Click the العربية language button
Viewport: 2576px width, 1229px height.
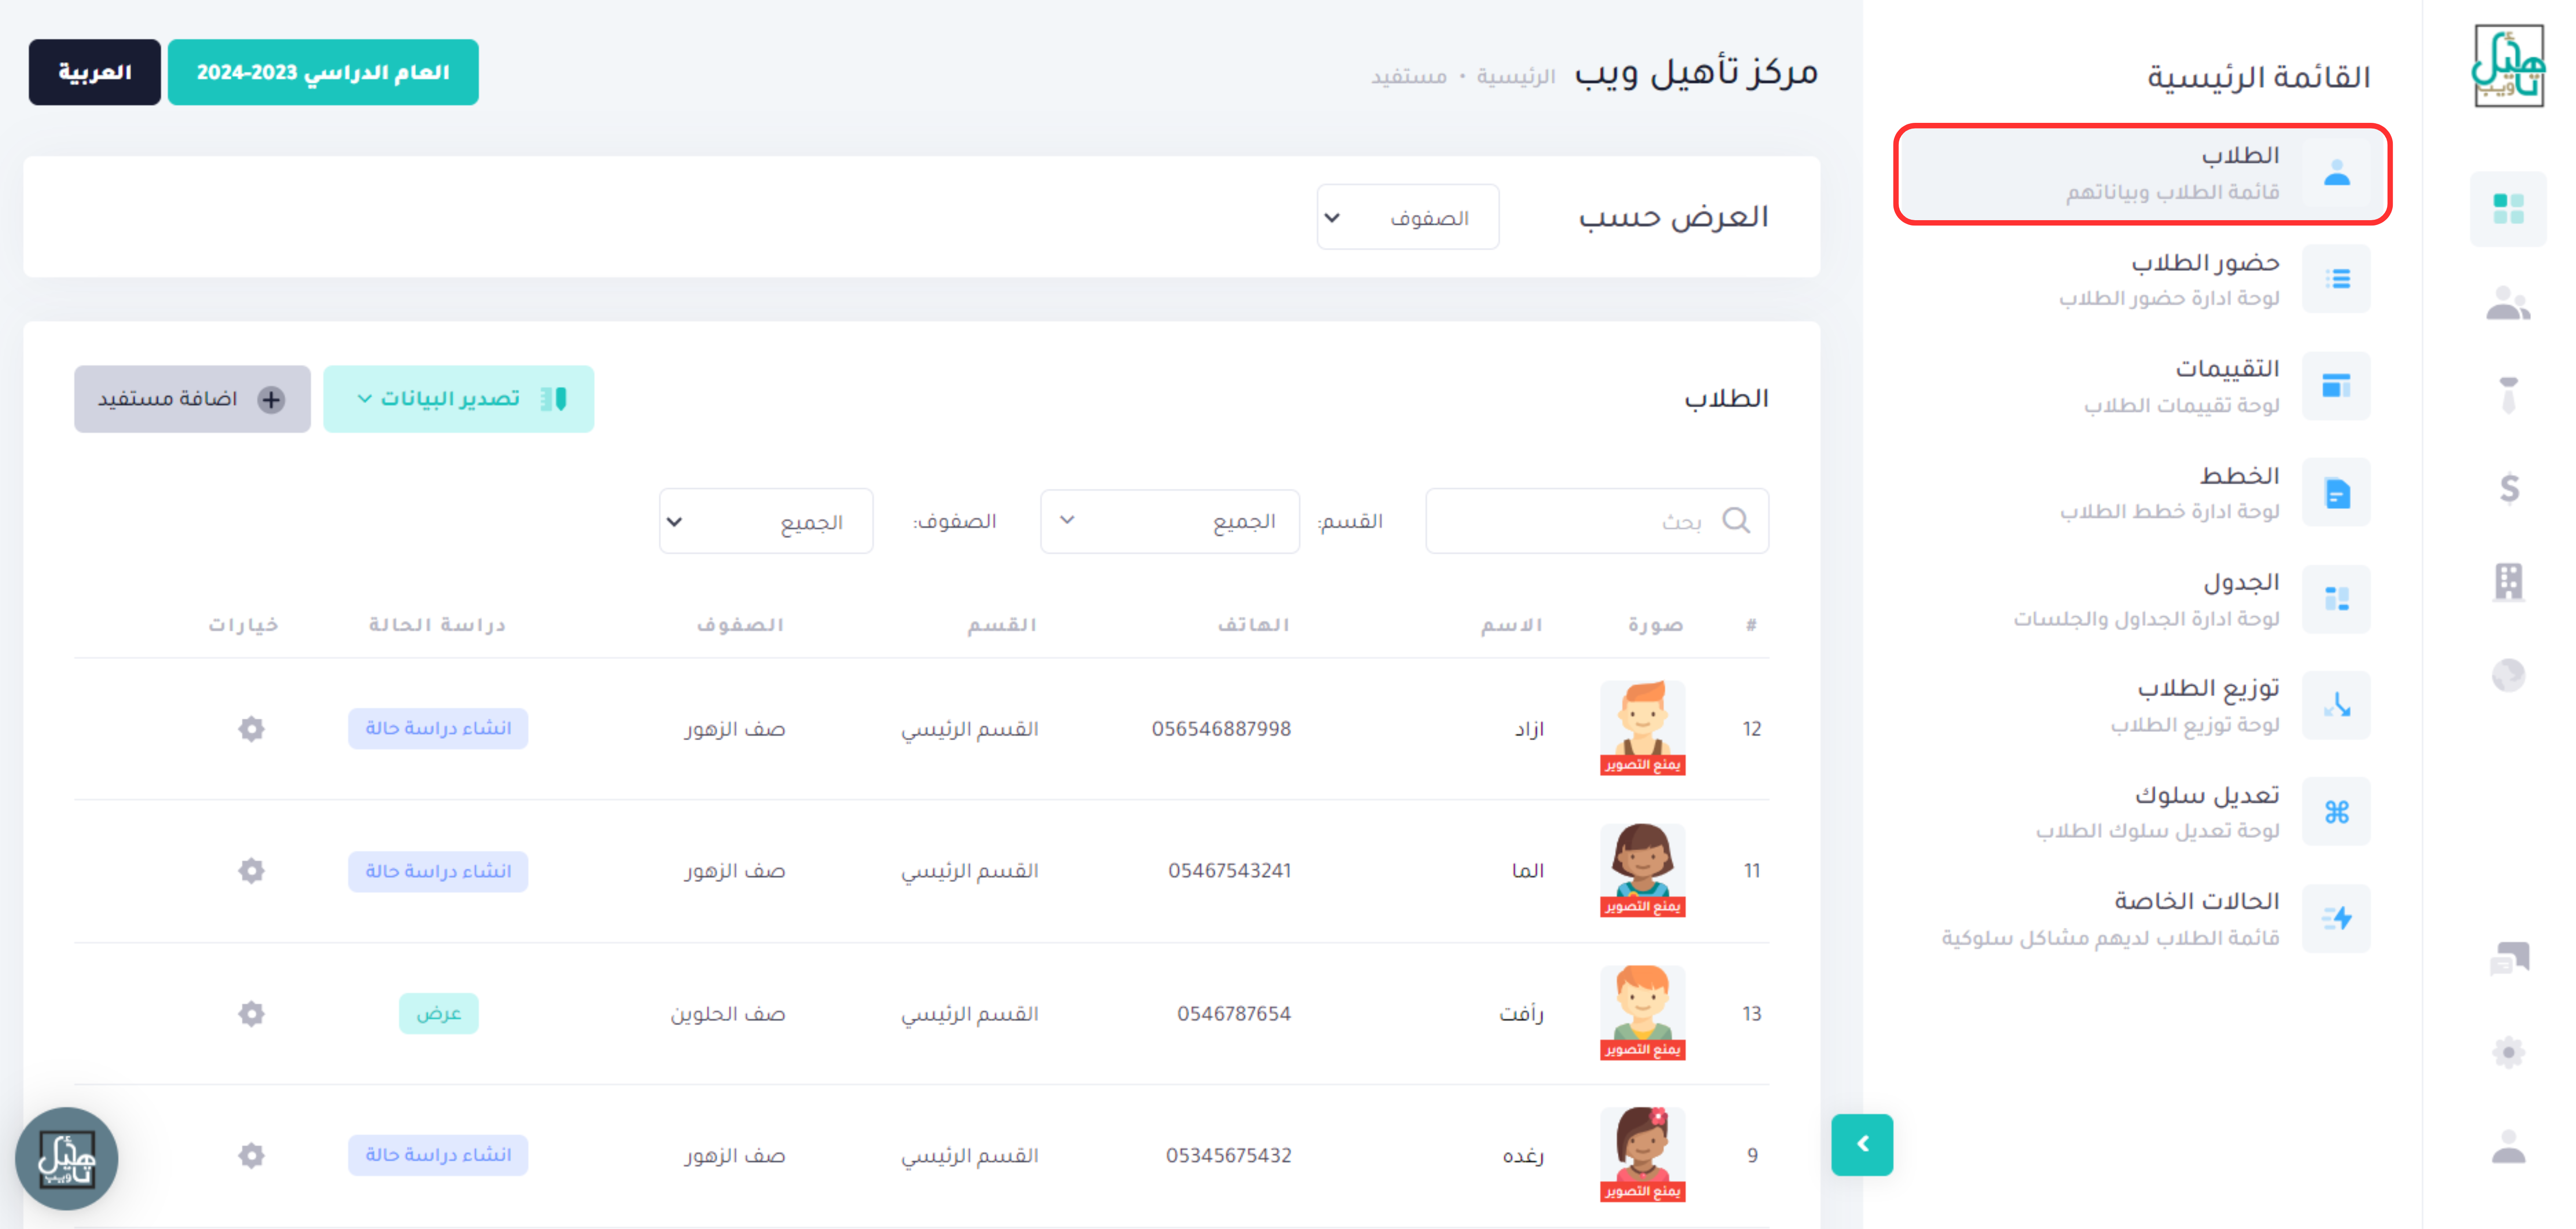(94, 72)
